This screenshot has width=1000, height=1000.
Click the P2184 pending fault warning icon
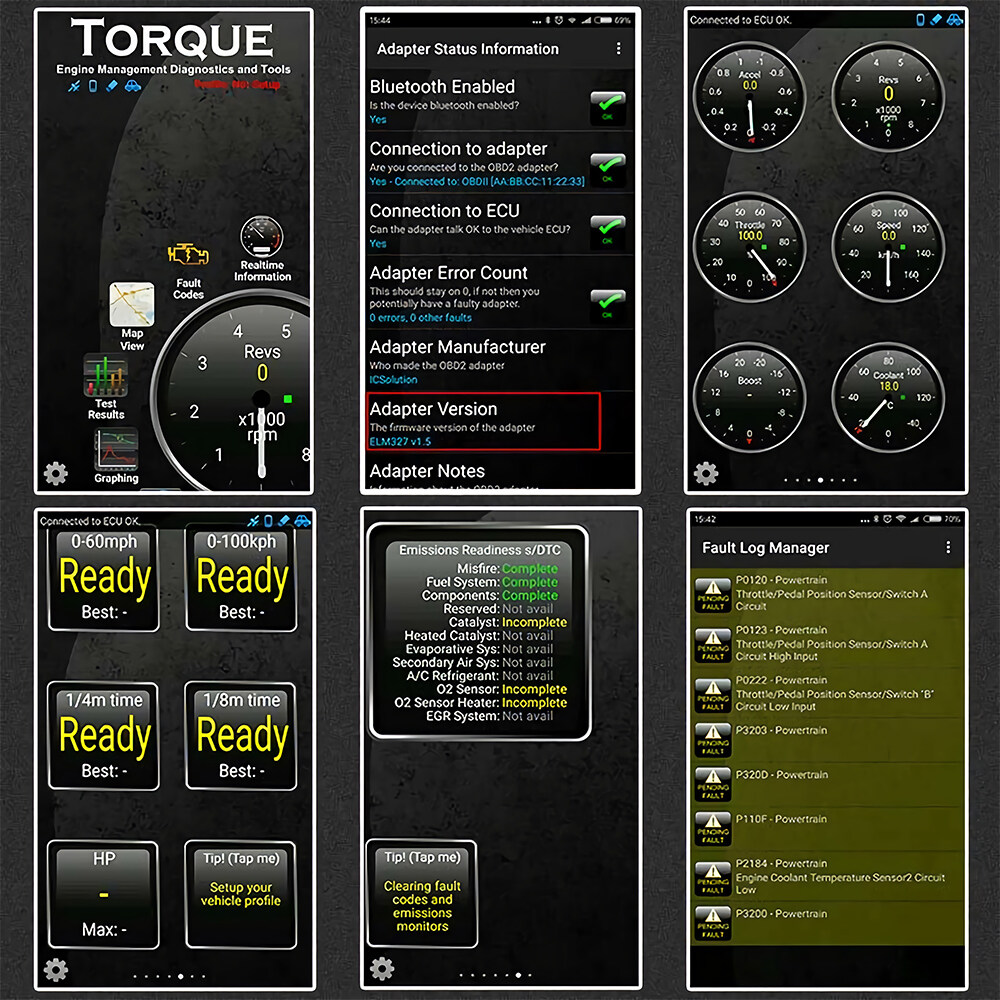(713, 874)
